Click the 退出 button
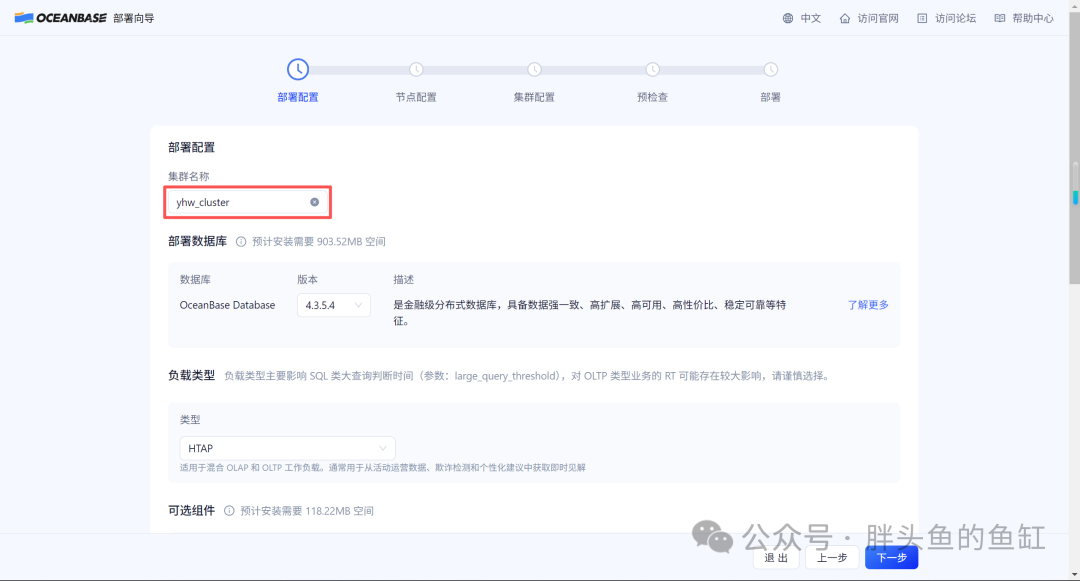Screen dimensions: 1080x581 coord(776,558)
